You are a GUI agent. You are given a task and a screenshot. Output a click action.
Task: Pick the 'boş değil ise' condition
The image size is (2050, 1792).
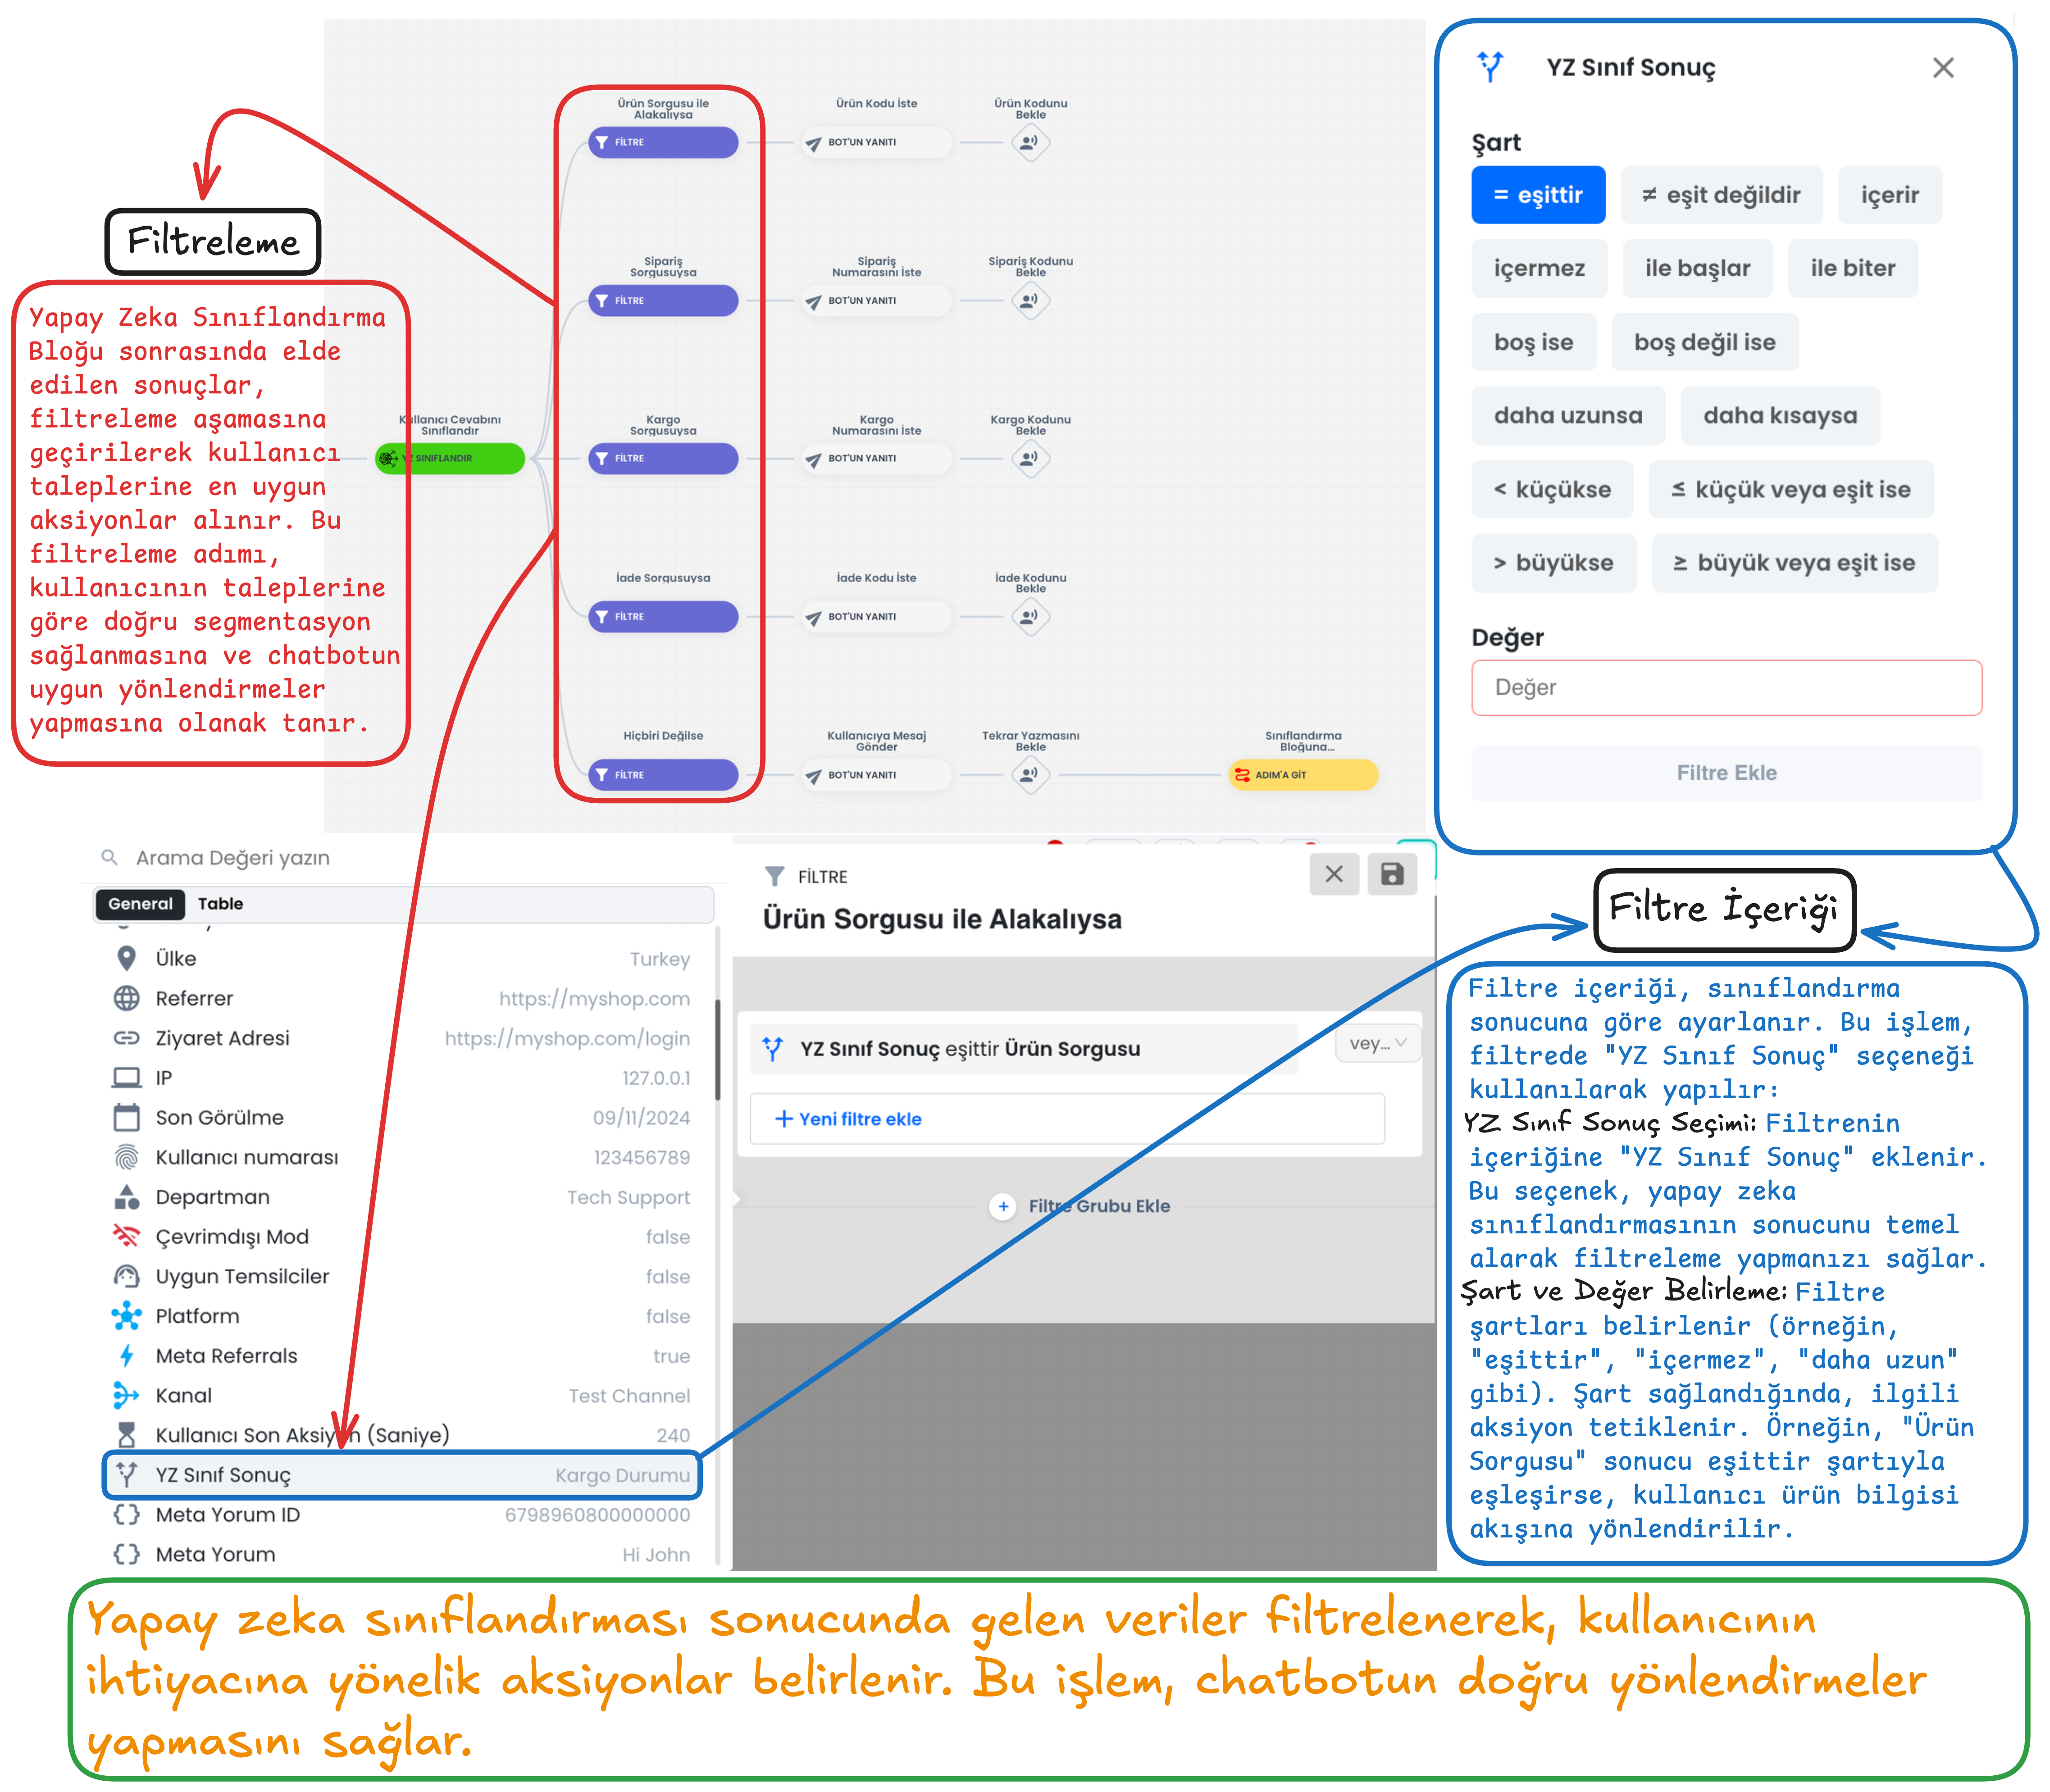click(x=1704, y=342)
